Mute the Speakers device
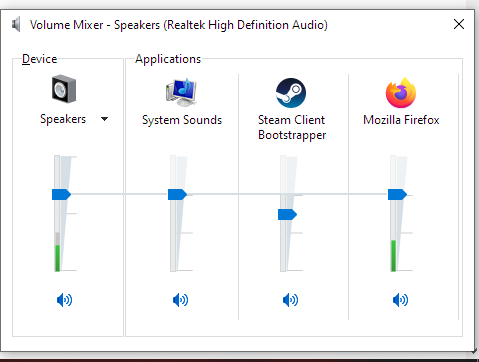479x362 pixels. [64, 300]
